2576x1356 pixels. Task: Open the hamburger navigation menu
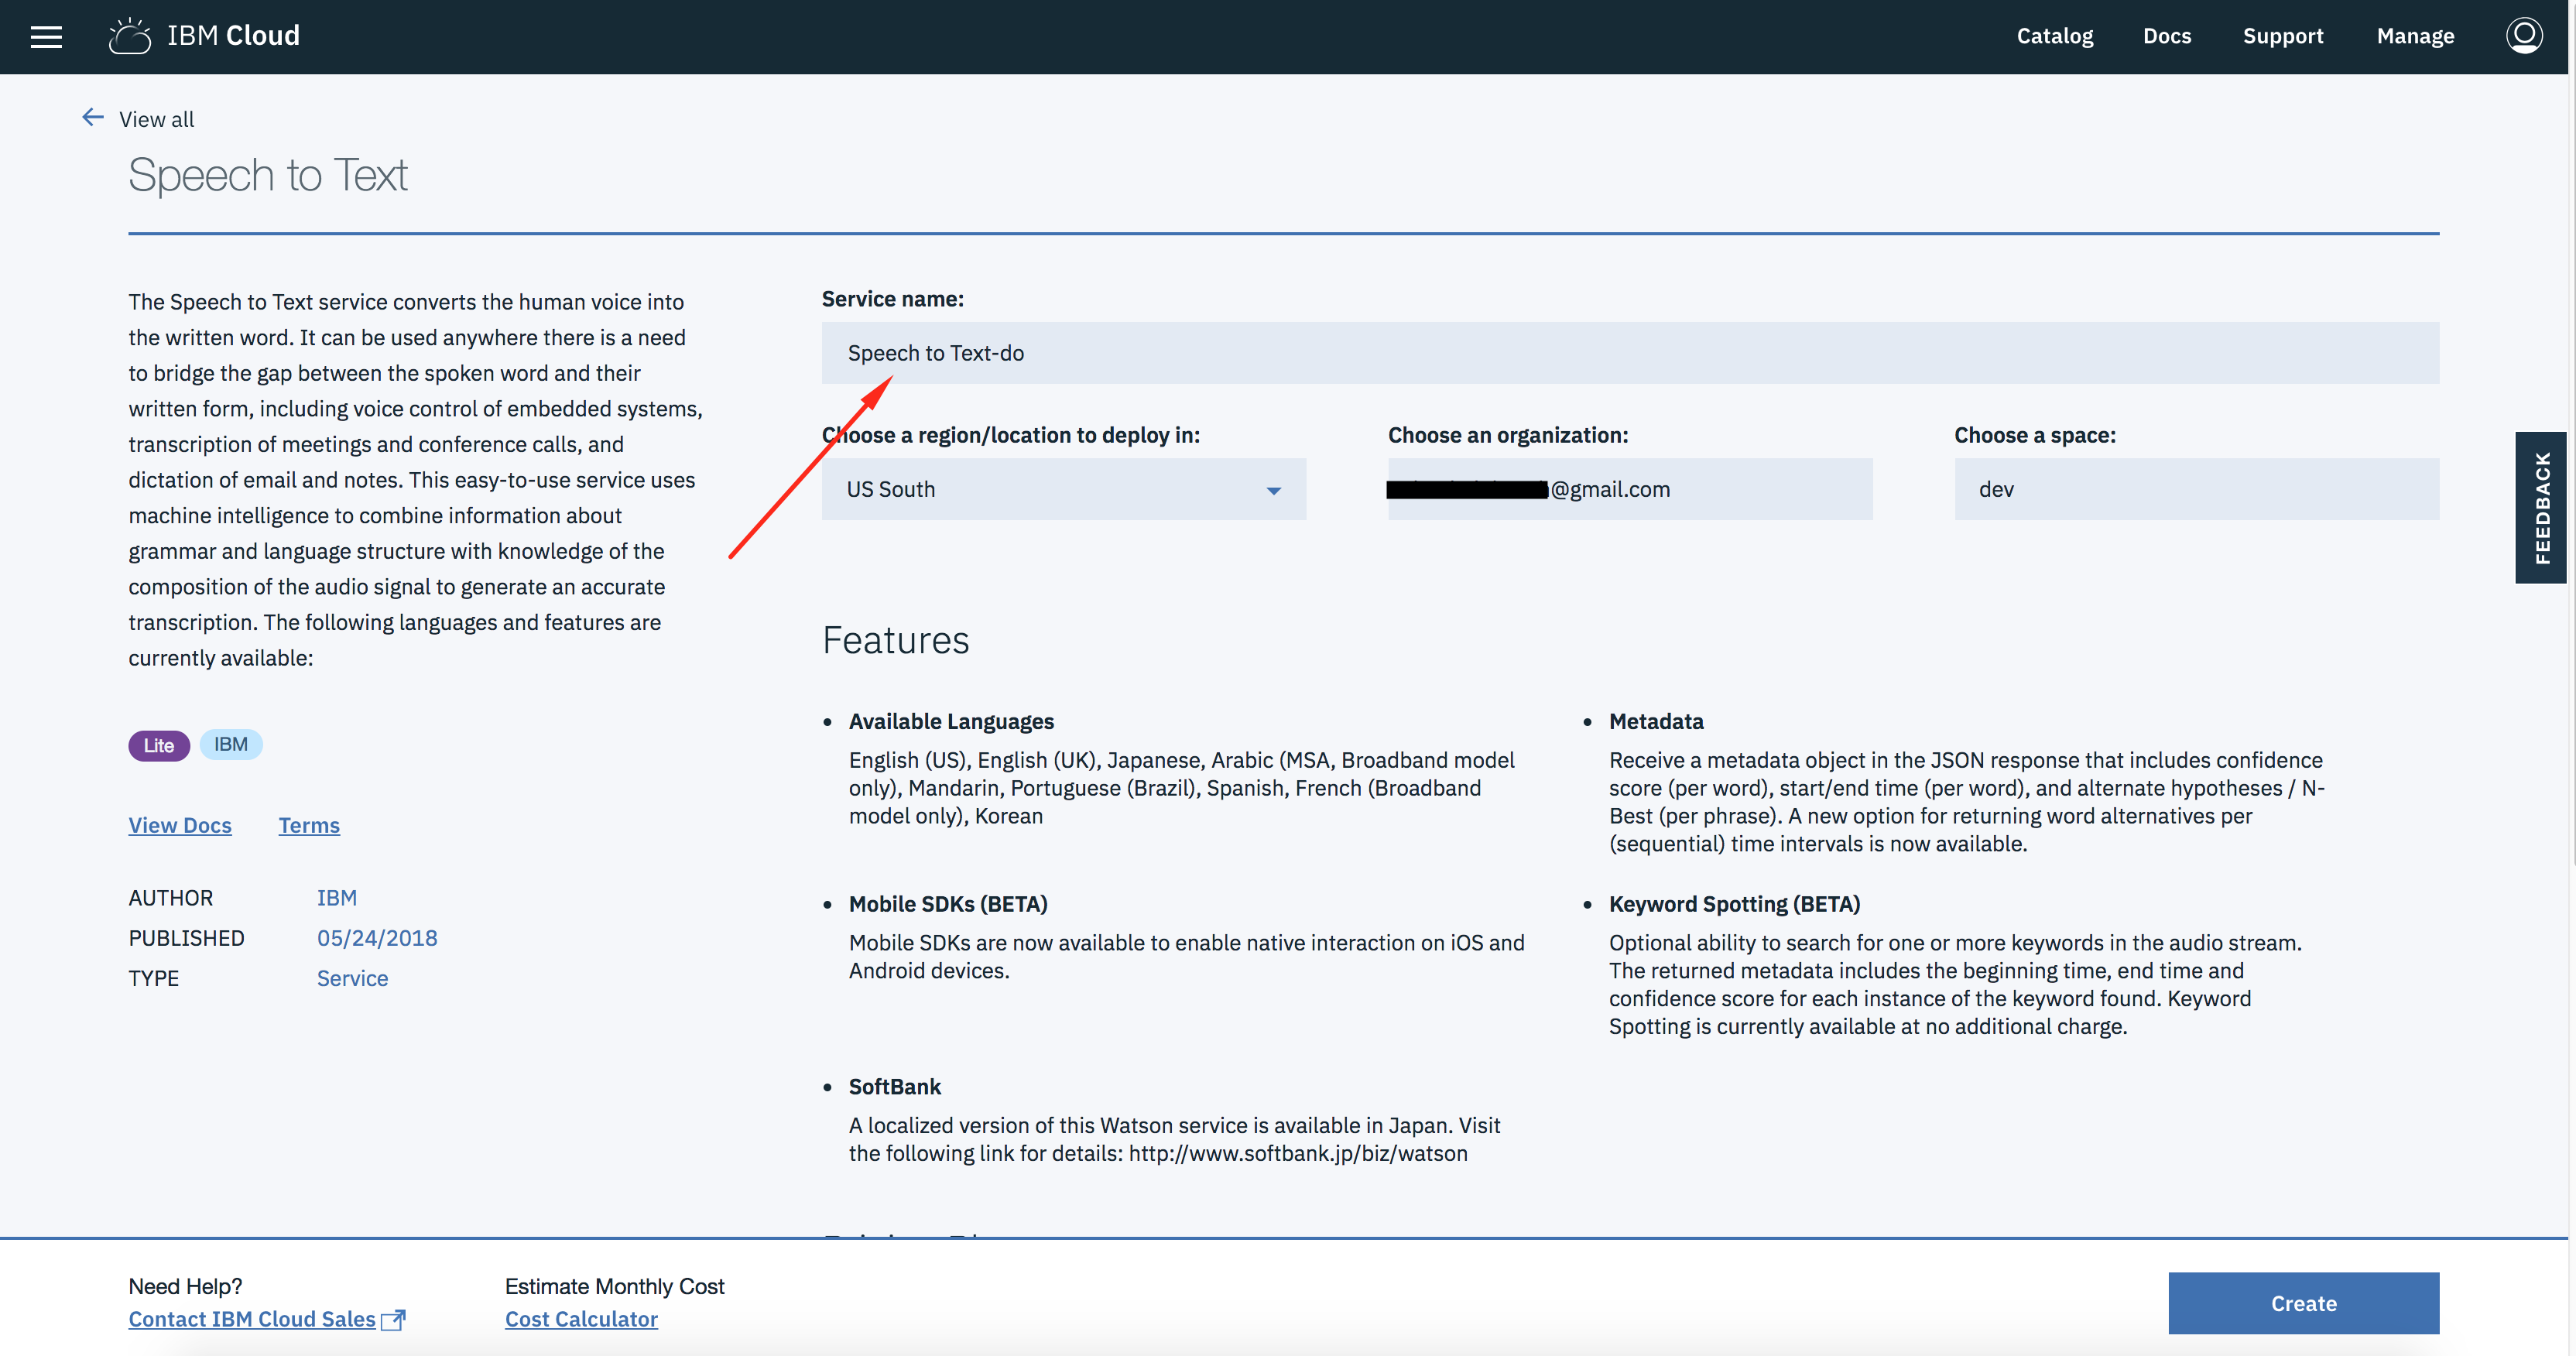tap(46, 37)
